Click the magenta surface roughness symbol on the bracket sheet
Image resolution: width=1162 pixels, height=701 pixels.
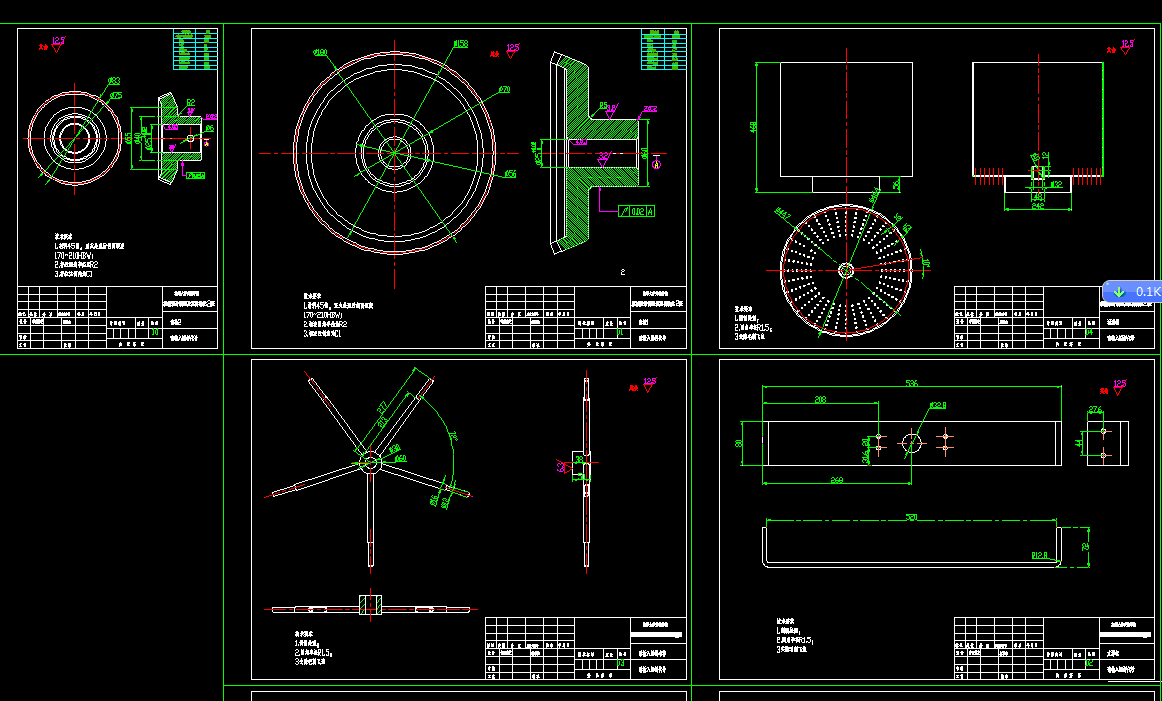coord(1119,386)
